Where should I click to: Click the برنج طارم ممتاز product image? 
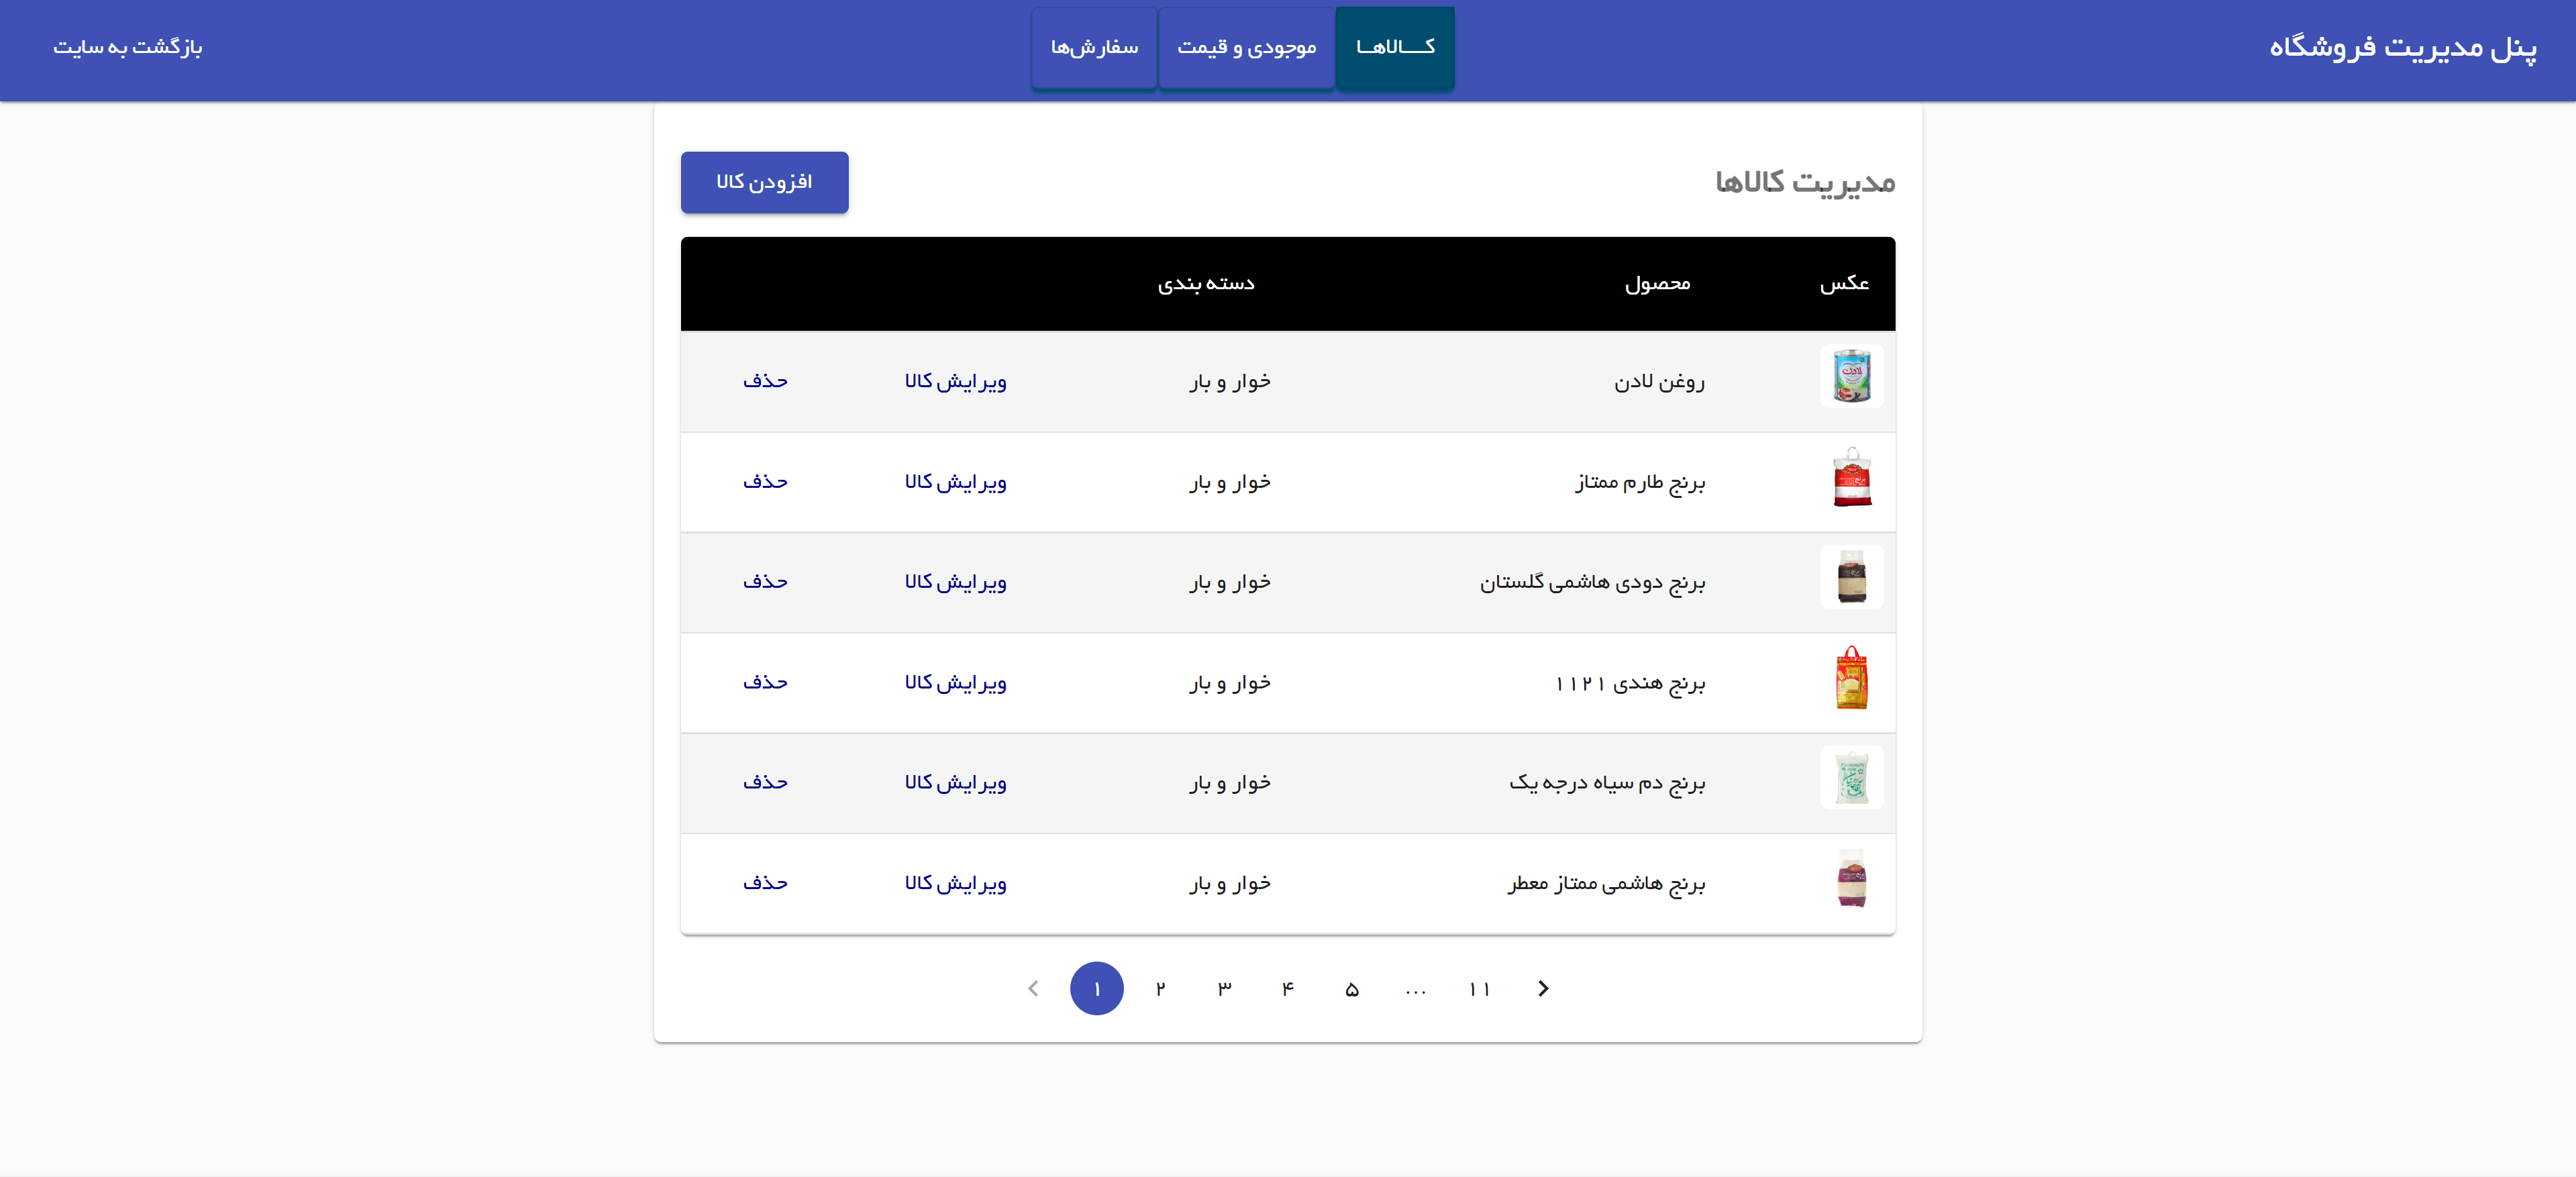1851,478
